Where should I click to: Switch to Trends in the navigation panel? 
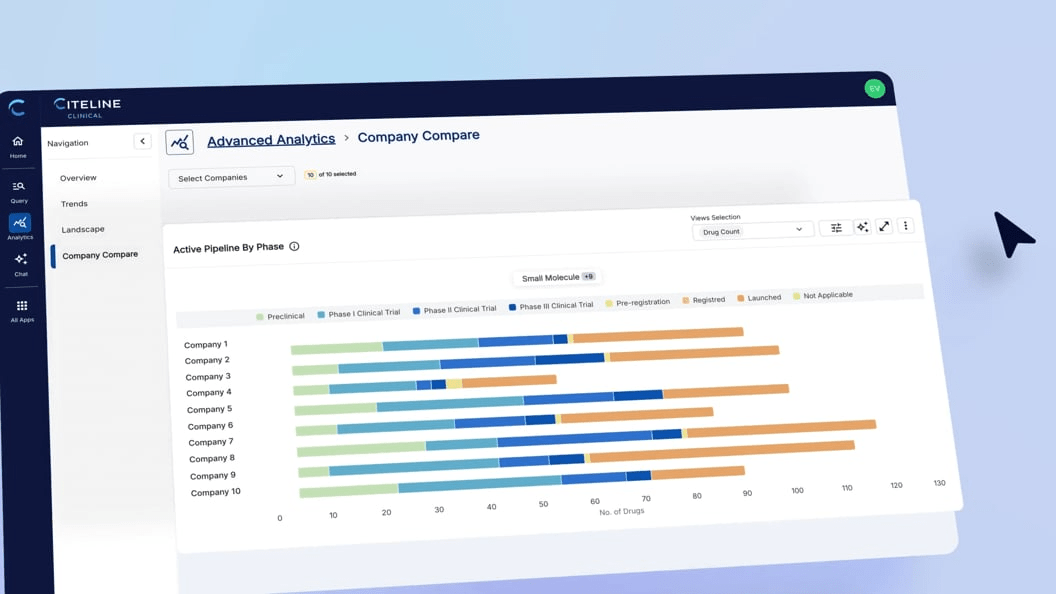pos(74,203)
